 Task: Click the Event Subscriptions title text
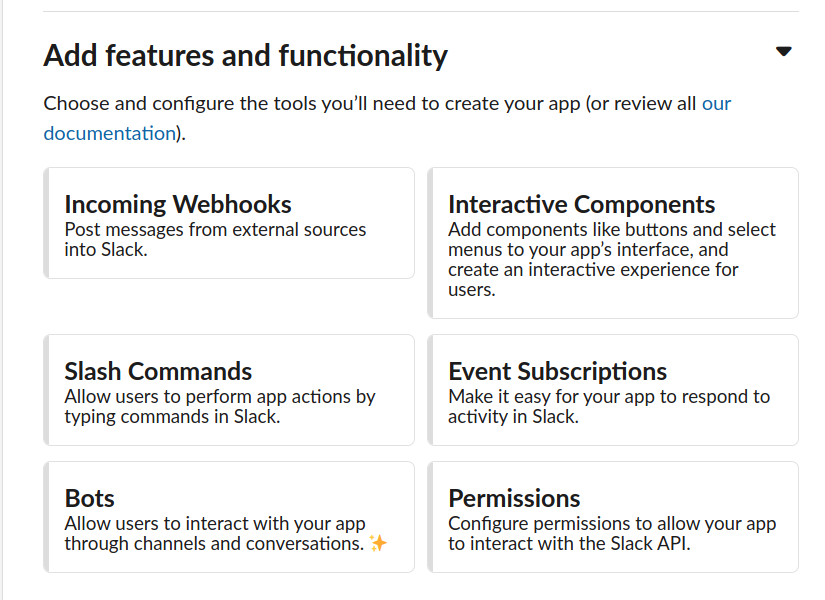557,372
